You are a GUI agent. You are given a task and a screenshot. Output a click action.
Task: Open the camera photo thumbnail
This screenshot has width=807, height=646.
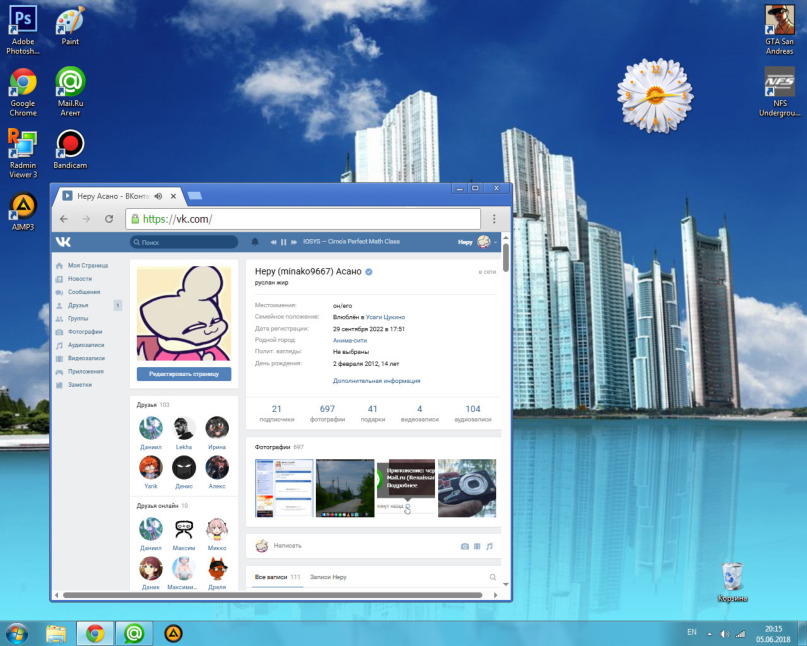[x=467, y=488]
